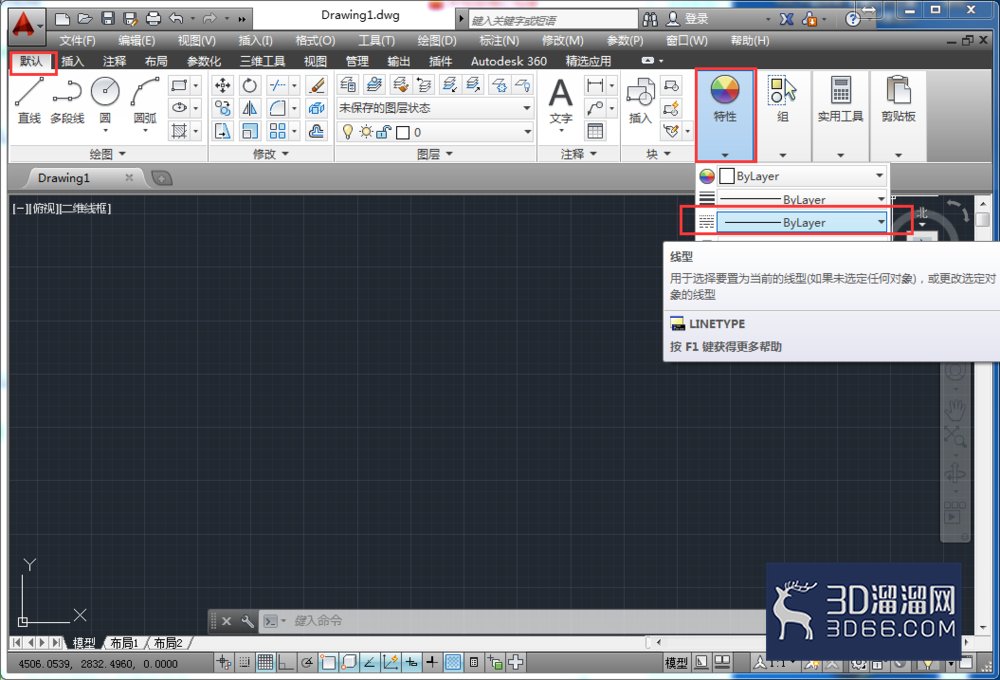The width and height of the screenshot is (1000, 680).
Task: Toggle Object Snap in status bar
Action: pos(328,663)
